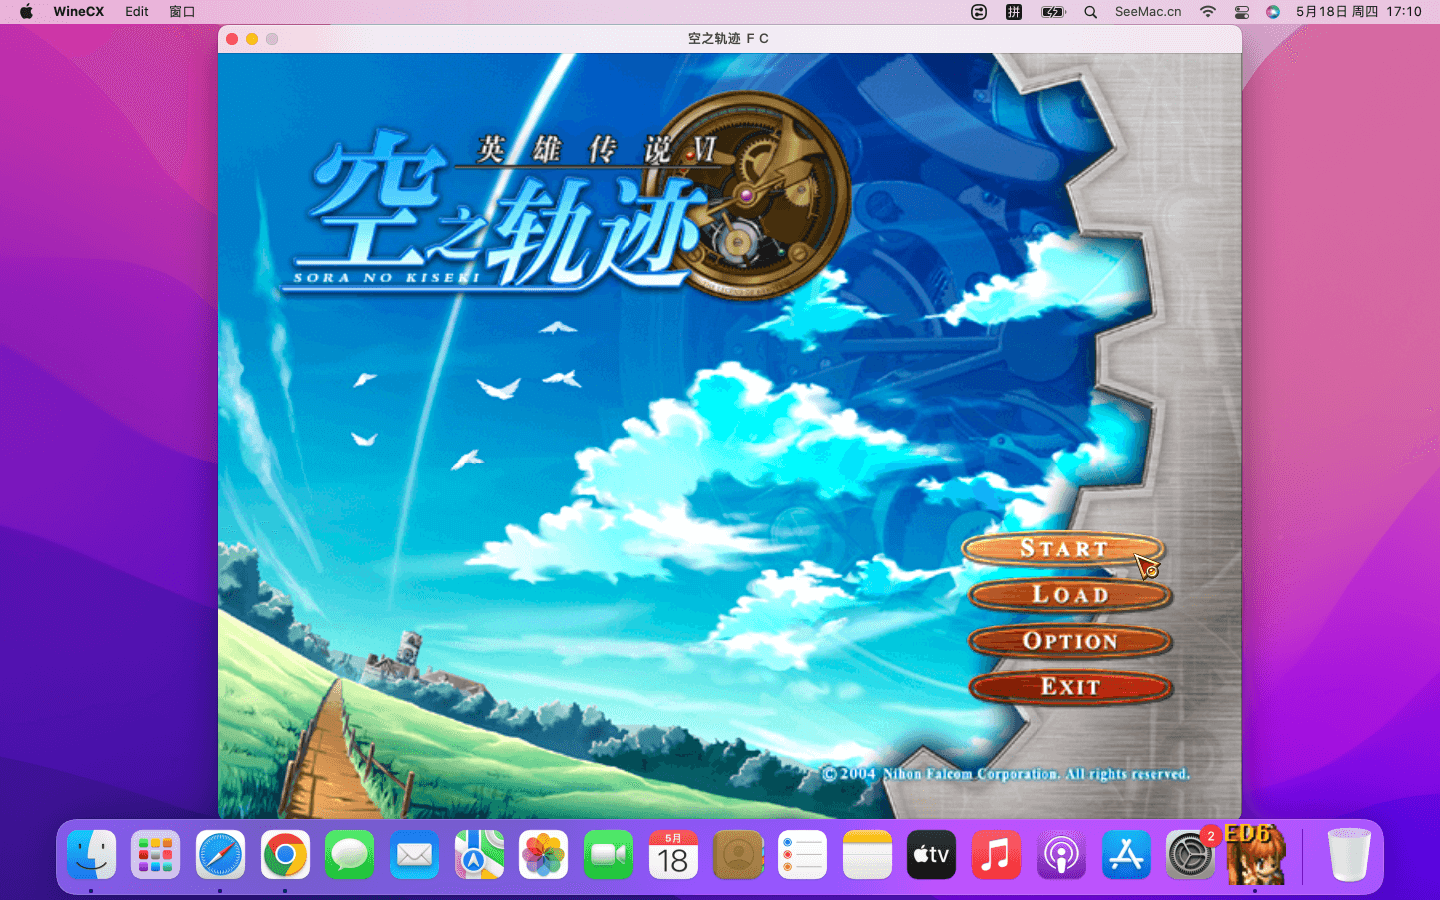Open the 窗口 menu
Viewport: 1440px width, 900px height.
182,12
